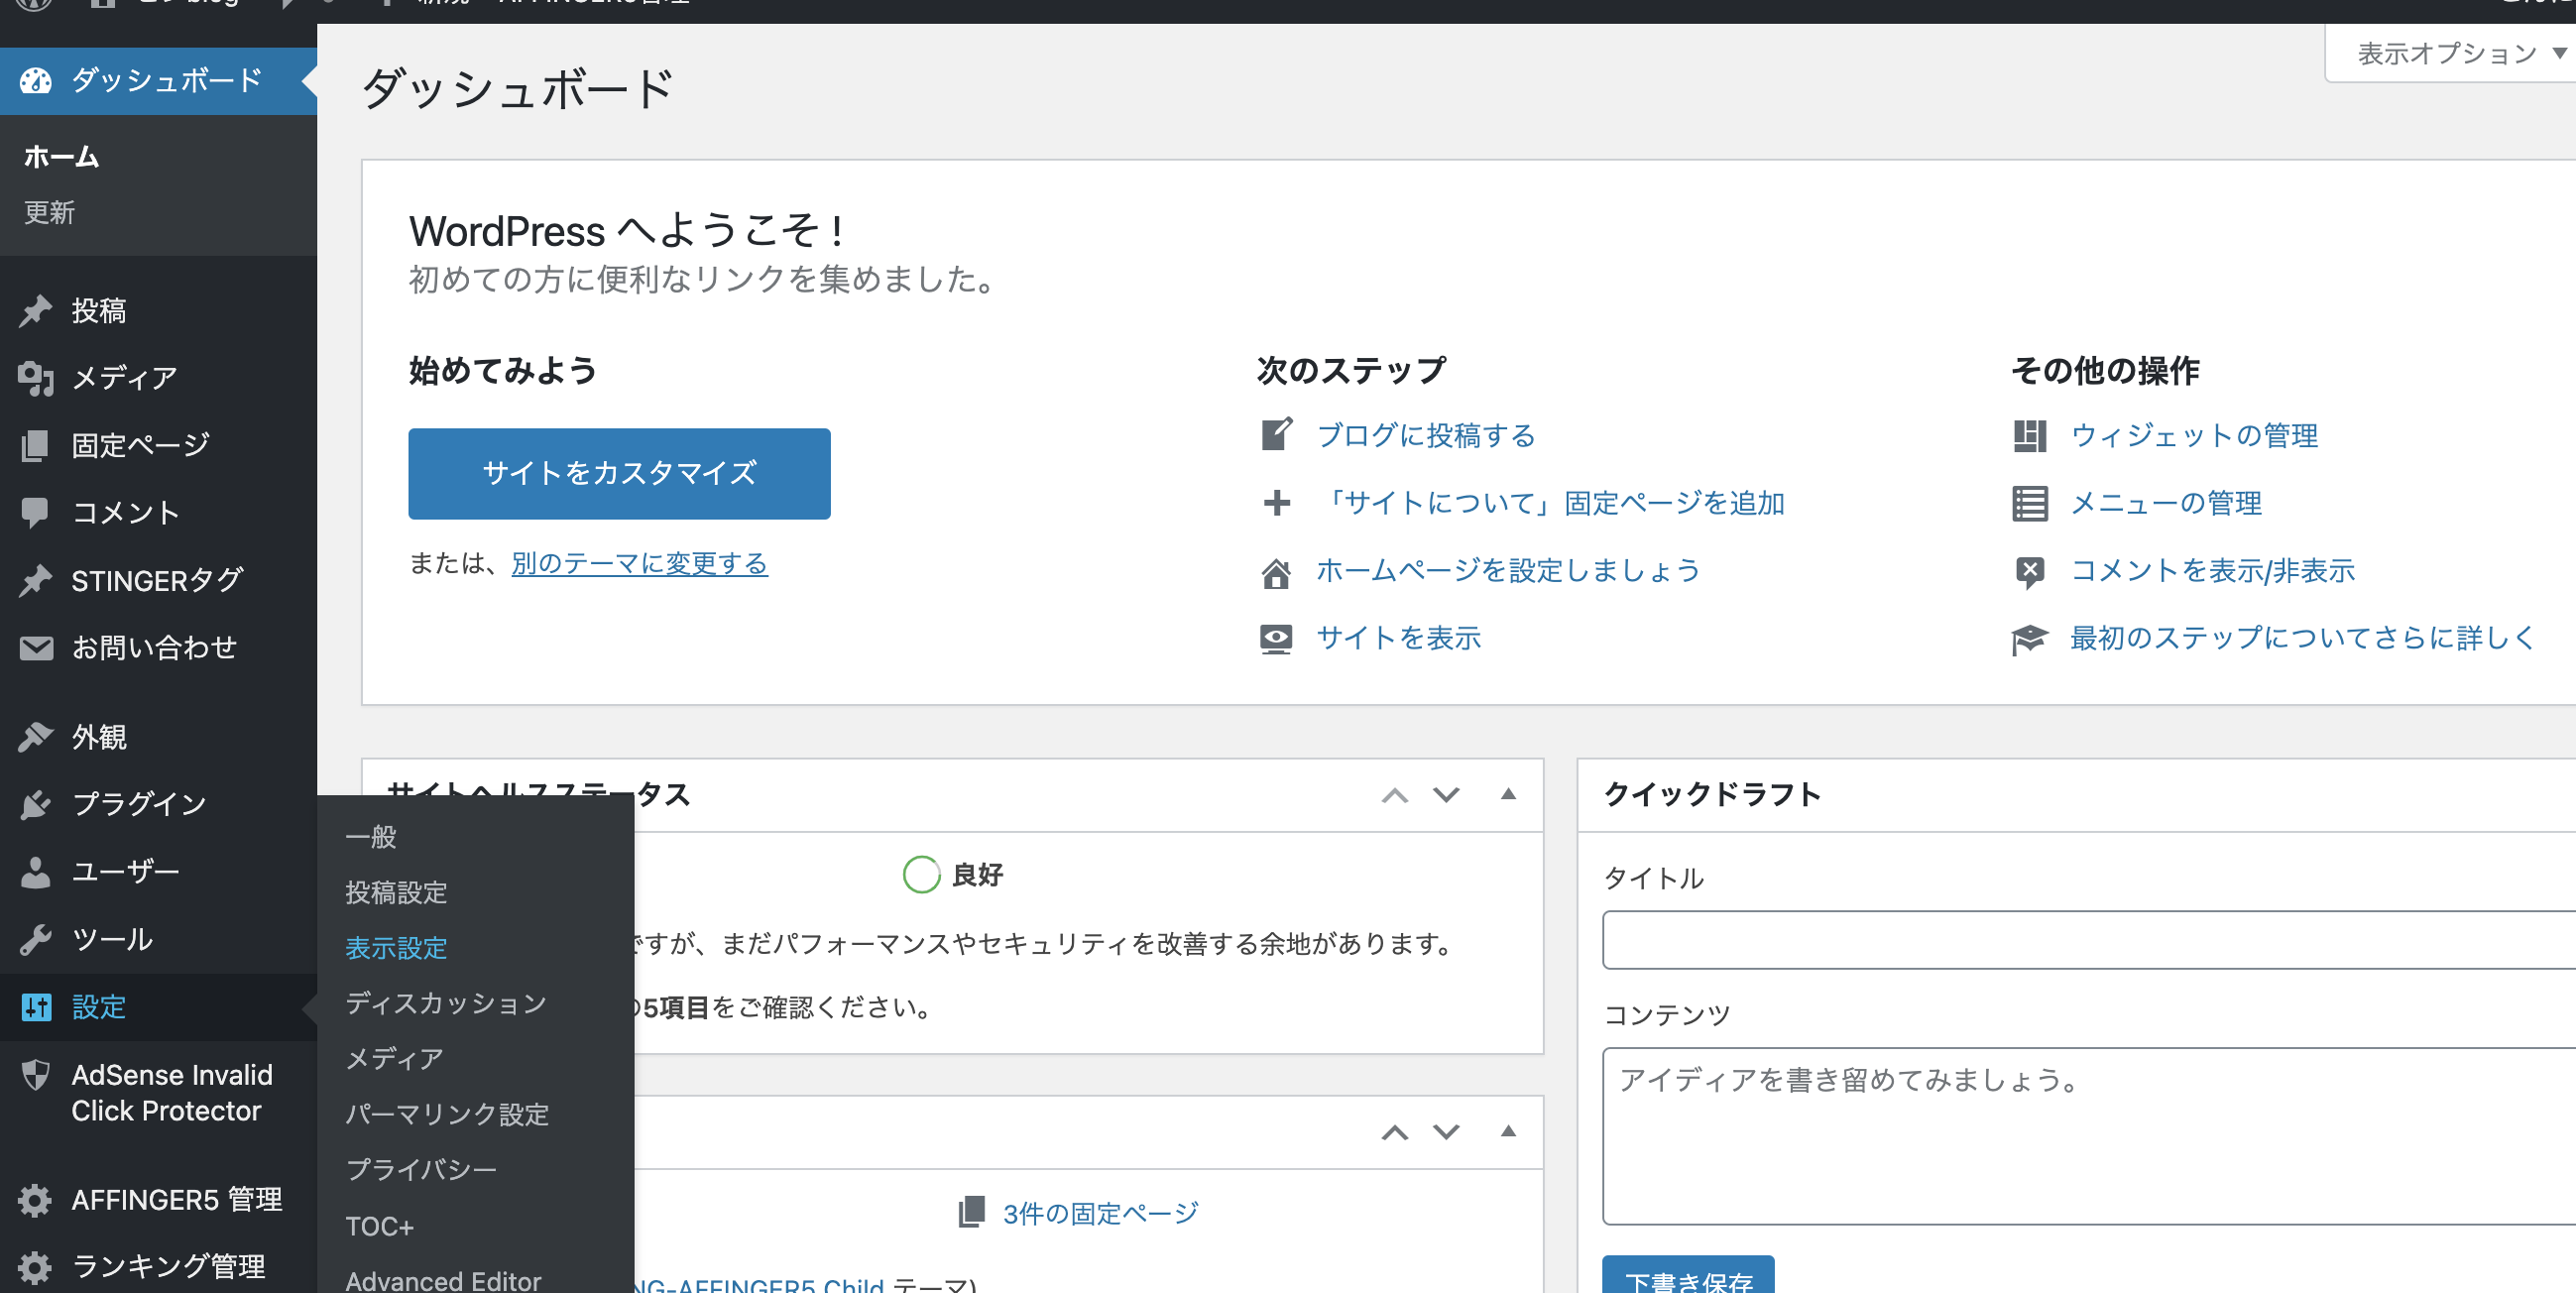2576x1293 pixels.
Task: Click the envelope icon for お問い合わせ
Action: [36, 648]
